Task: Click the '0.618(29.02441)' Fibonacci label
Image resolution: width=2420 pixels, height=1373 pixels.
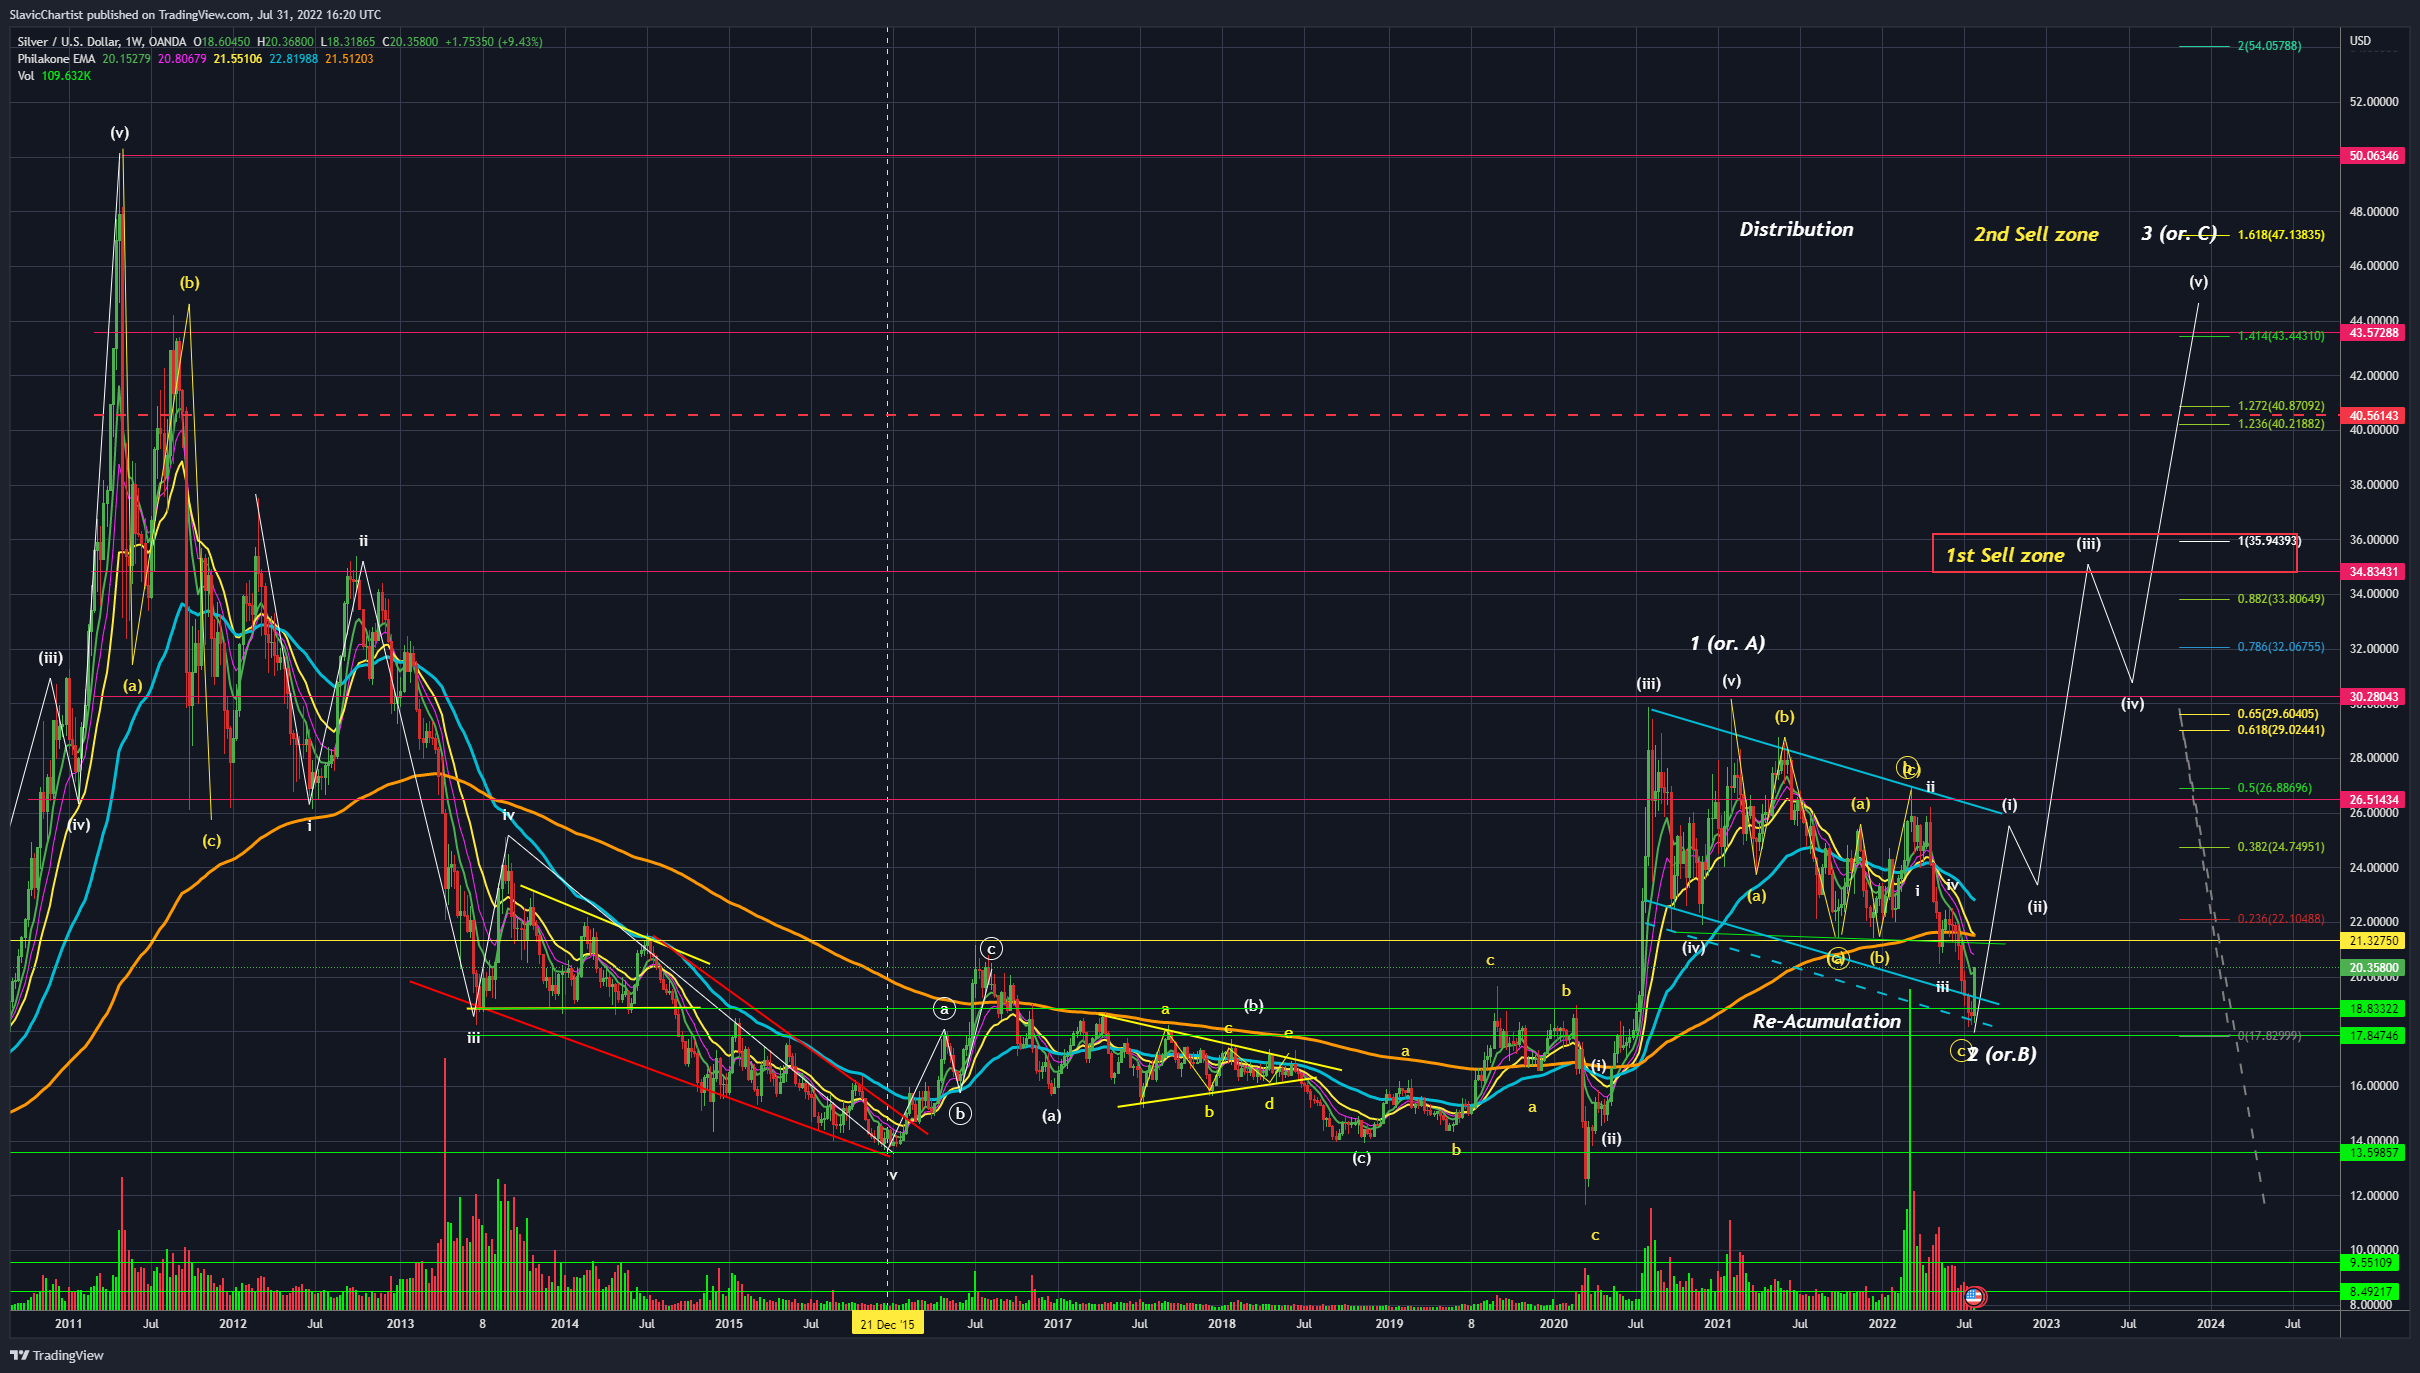Action: pos(2281,730)
